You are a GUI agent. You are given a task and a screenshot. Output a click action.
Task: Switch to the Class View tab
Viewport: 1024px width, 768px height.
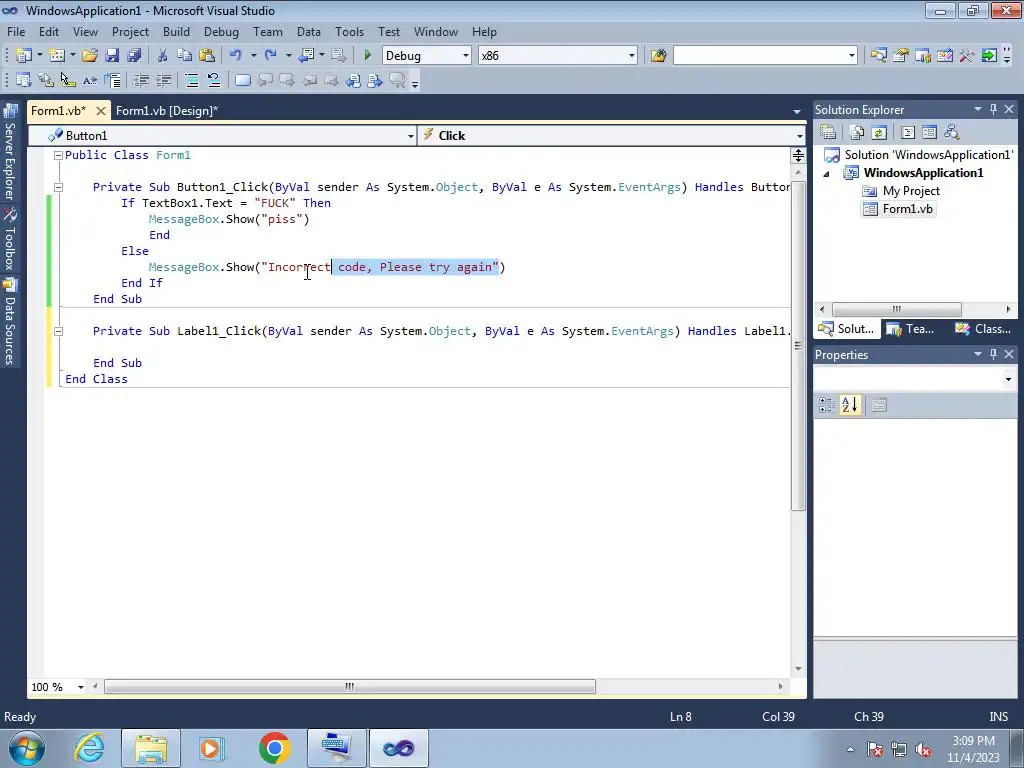984,329
